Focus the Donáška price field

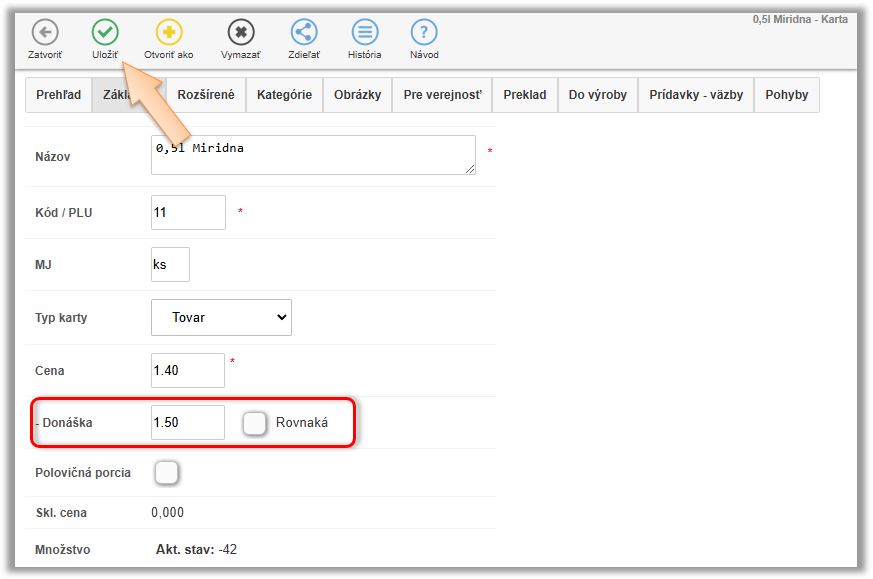click(188, 422)
